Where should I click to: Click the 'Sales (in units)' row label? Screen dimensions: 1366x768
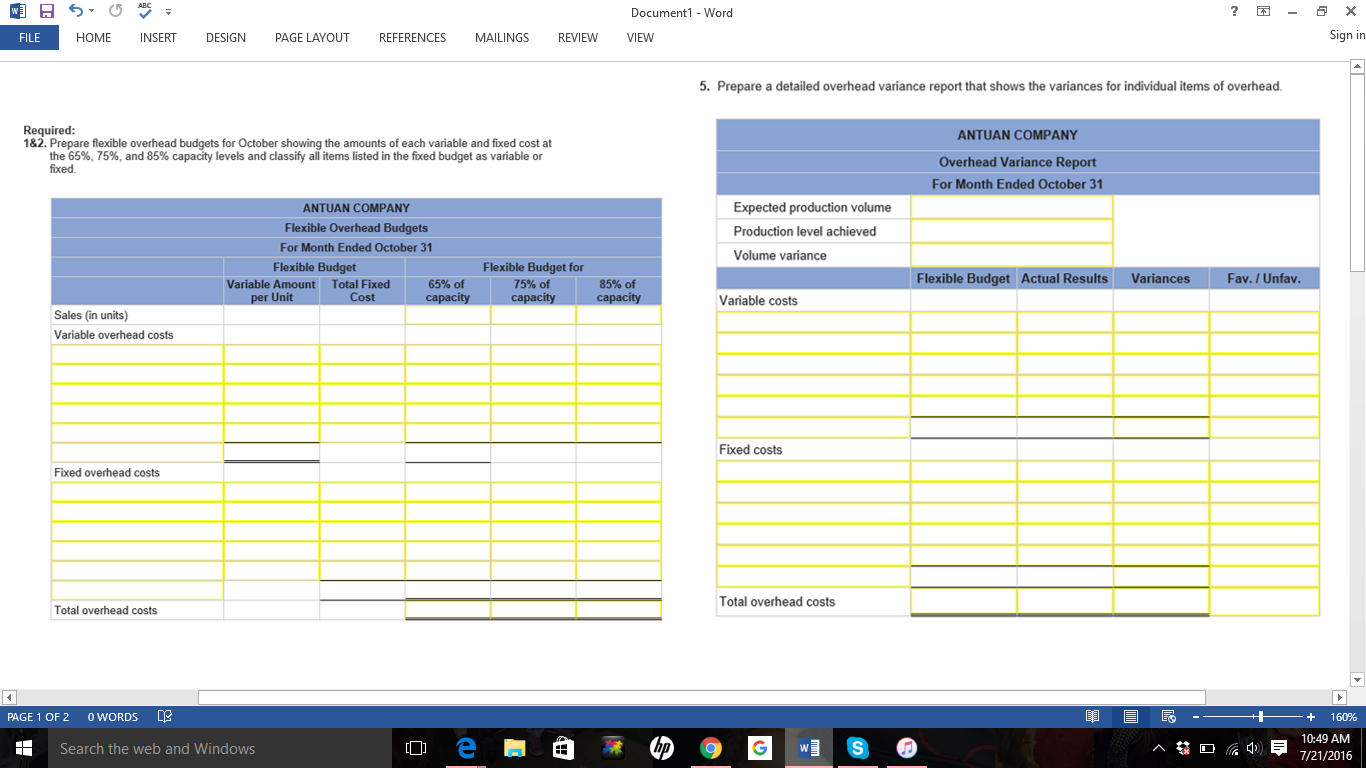coord(91,315)
